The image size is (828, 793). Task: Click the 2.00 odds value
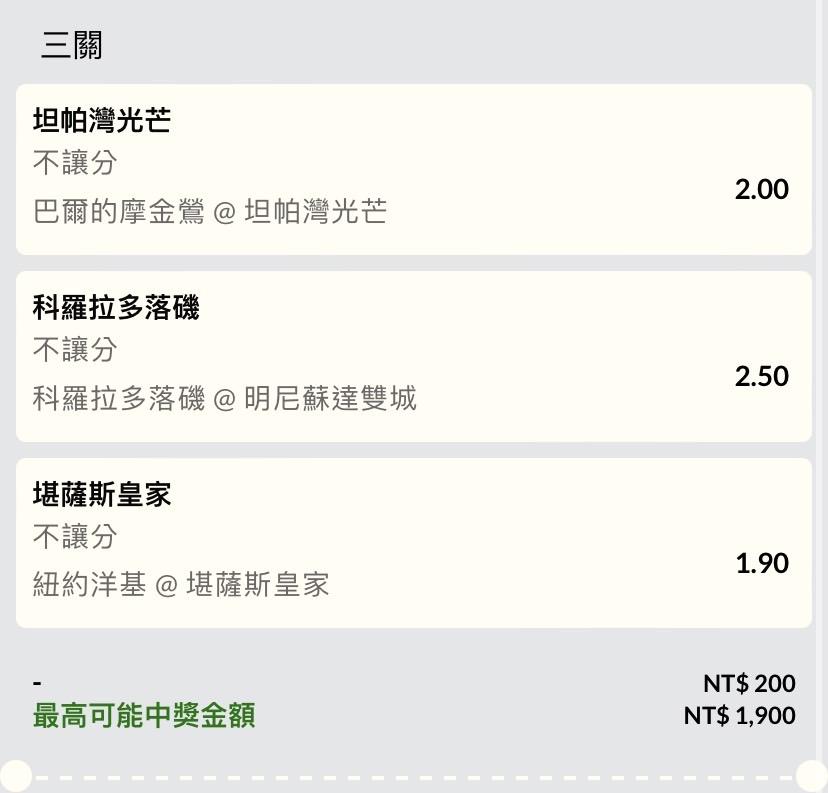point(761,189)
